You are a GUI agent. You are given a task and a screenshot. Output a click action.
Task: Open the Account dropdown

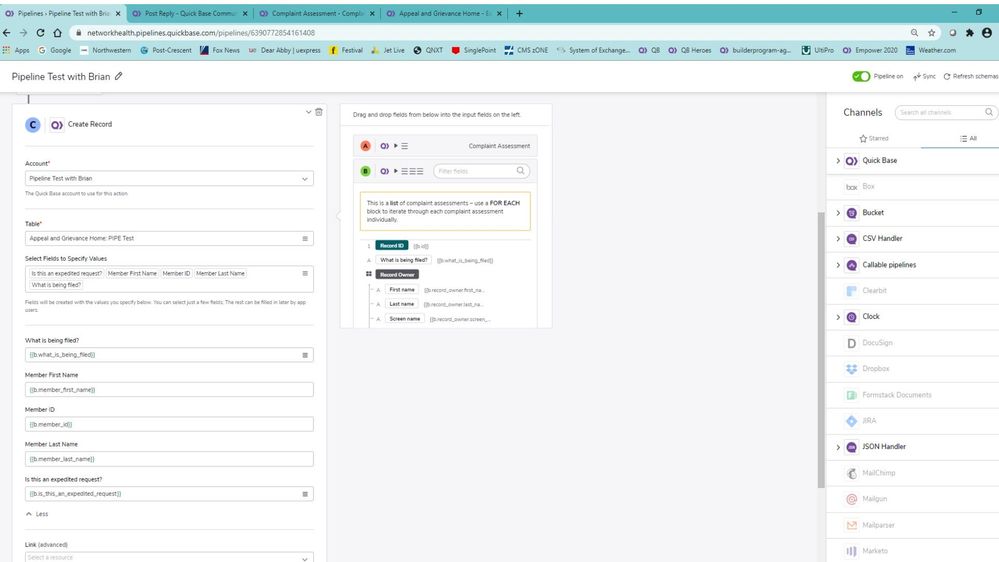tap(169, 178)
